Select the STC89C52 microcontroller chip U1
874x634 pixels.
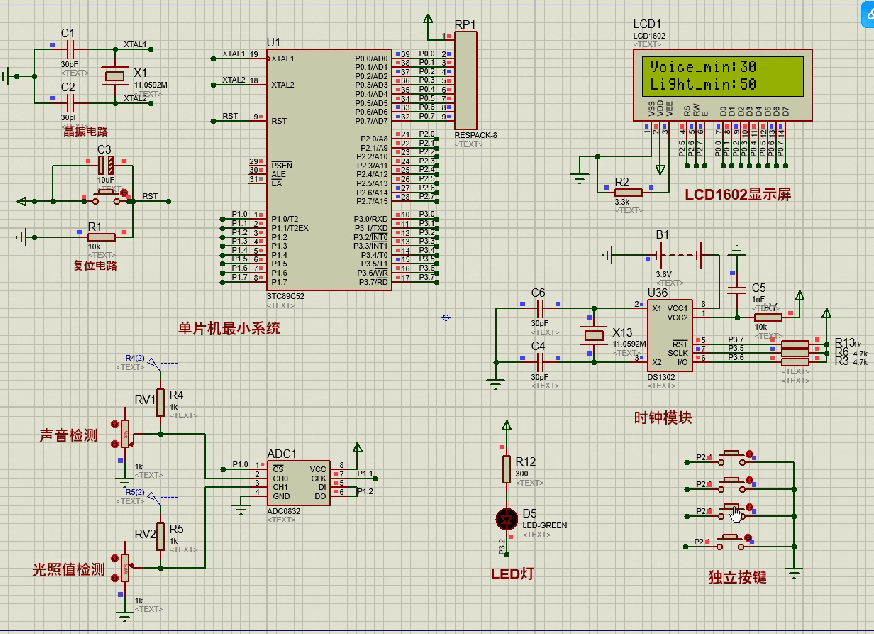330,170
